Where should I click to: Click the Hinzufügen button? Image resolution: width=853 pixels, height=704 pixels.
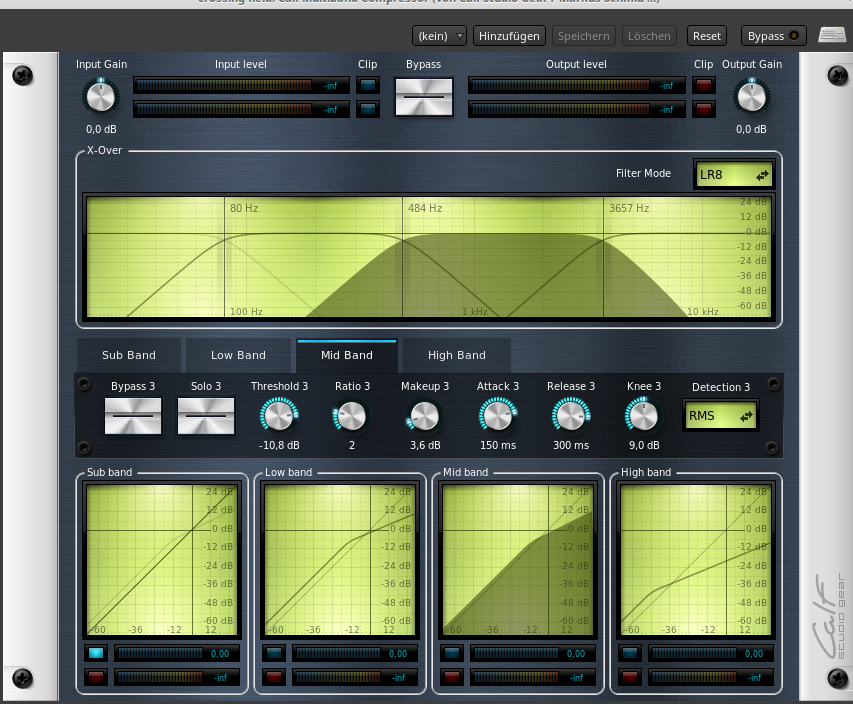pos(509,36)
